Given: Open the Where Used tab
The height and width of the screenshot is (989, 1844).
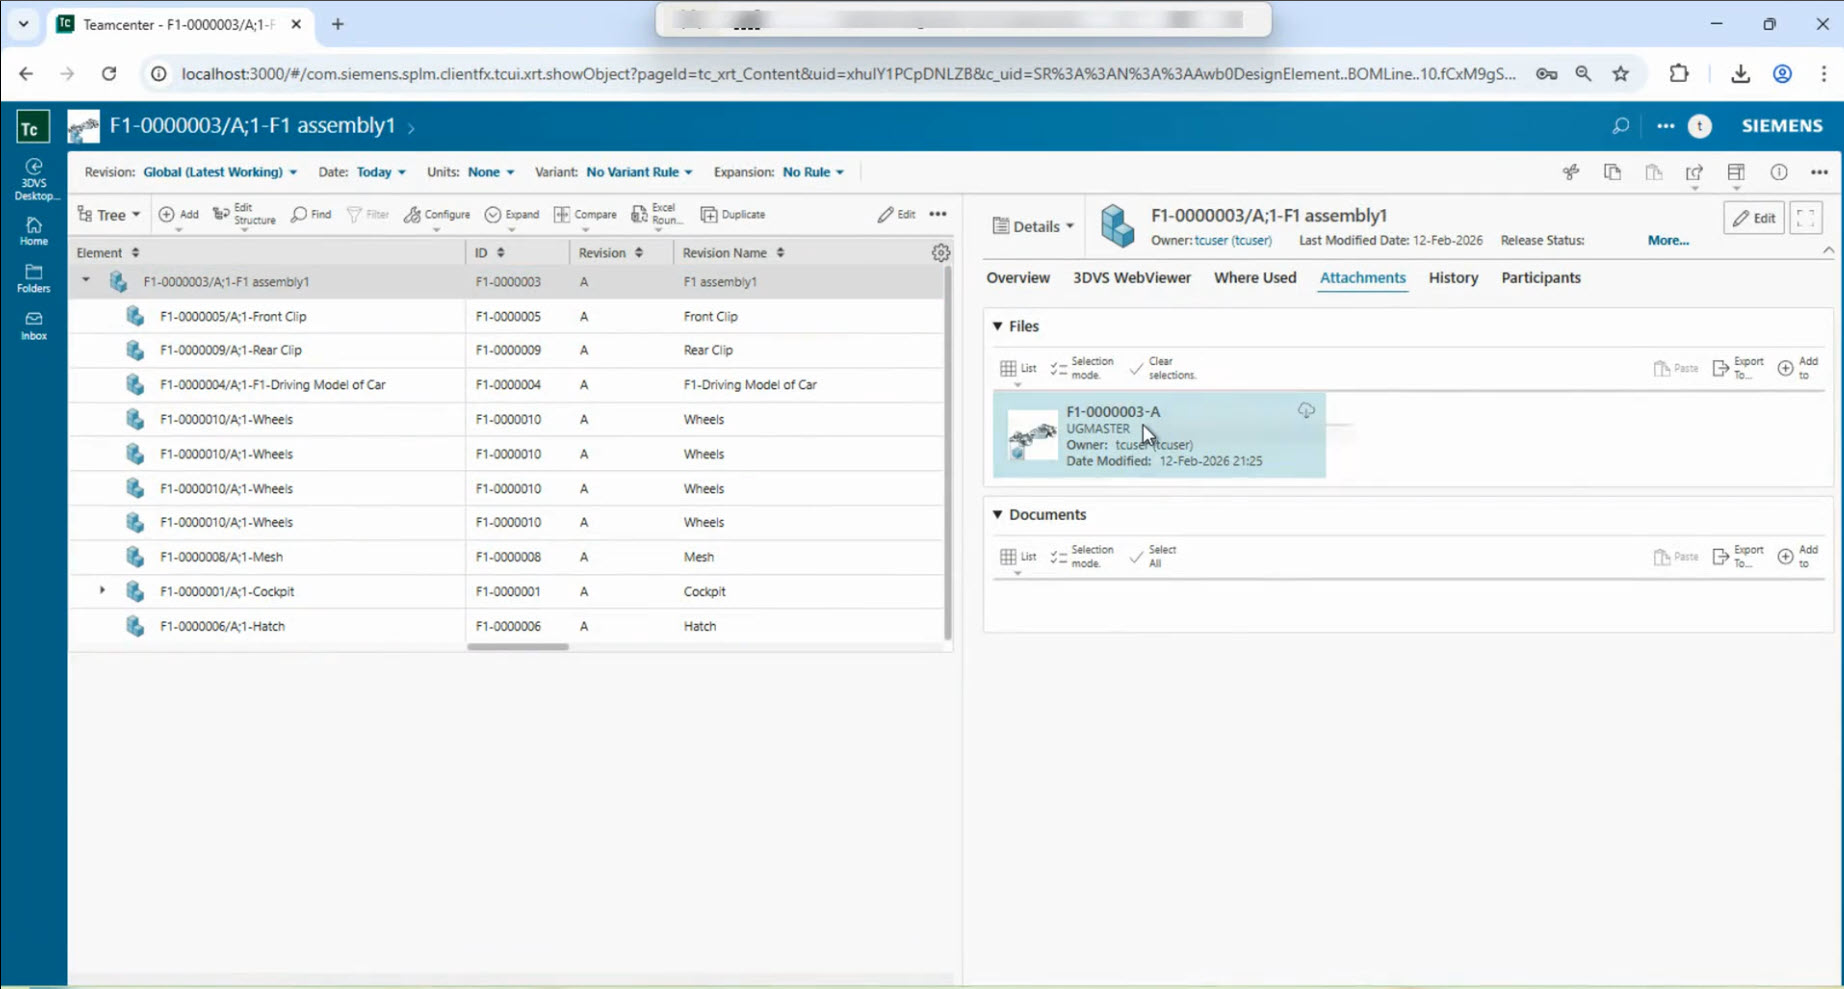Looking at the screenshot, I should tap(1255, 278).
